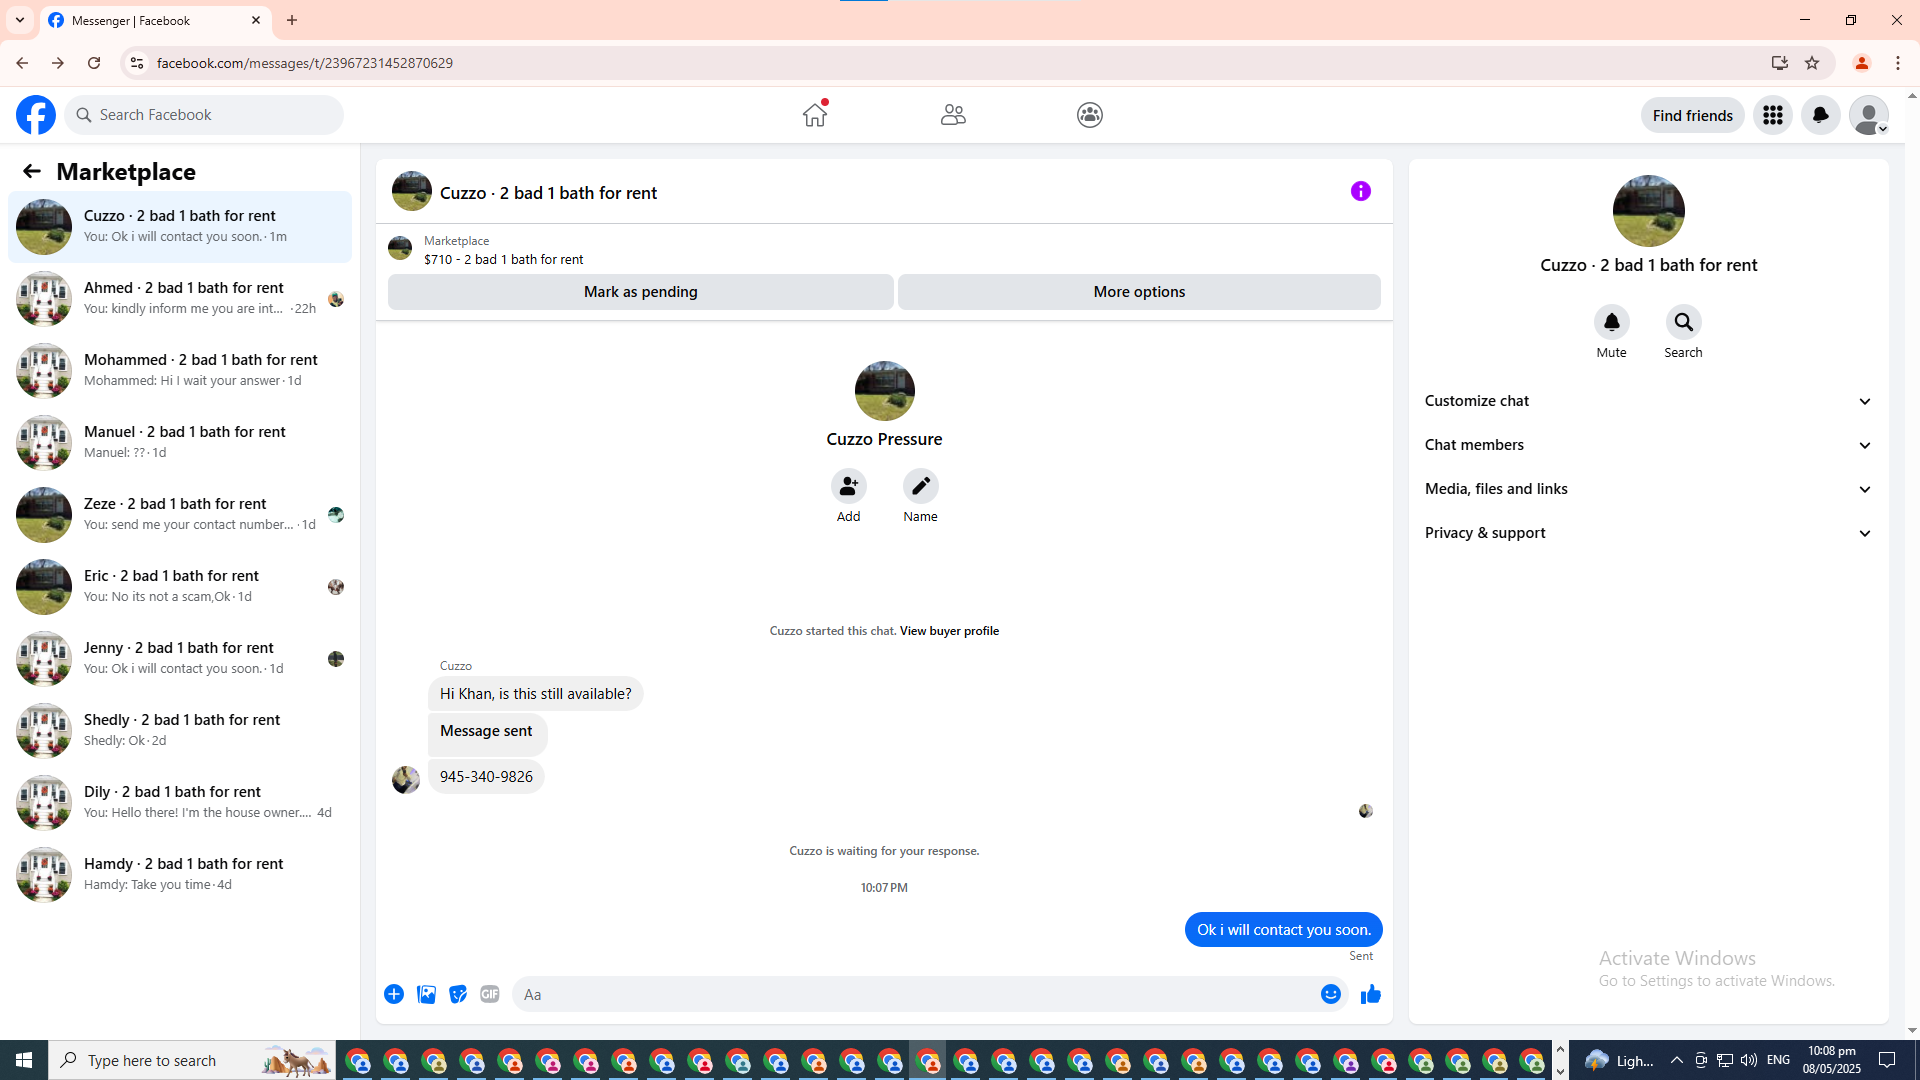Choose a GIF

(490, 994)
